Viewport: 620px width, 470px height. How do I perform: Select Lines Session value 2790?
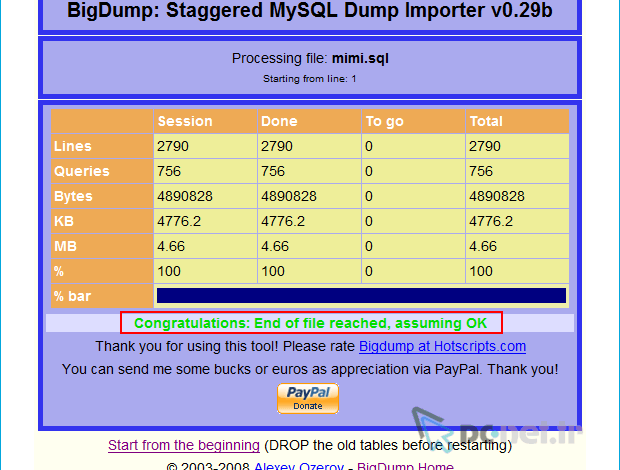(x=173, y=146)
